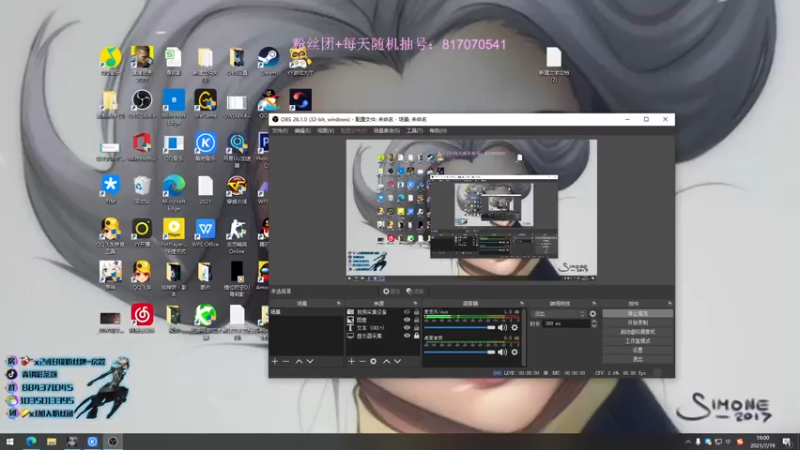This screenshot has width=800, height=450.
Task: Remove selected source with the minus button
Action: point(362,361)
